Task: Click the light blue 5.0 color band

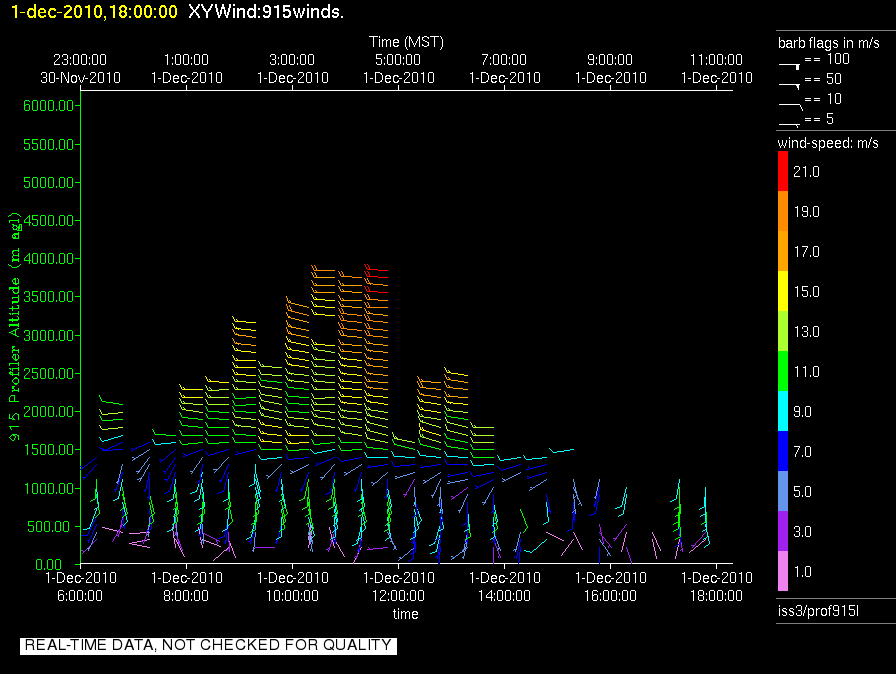Action: (x=783, y=491)
